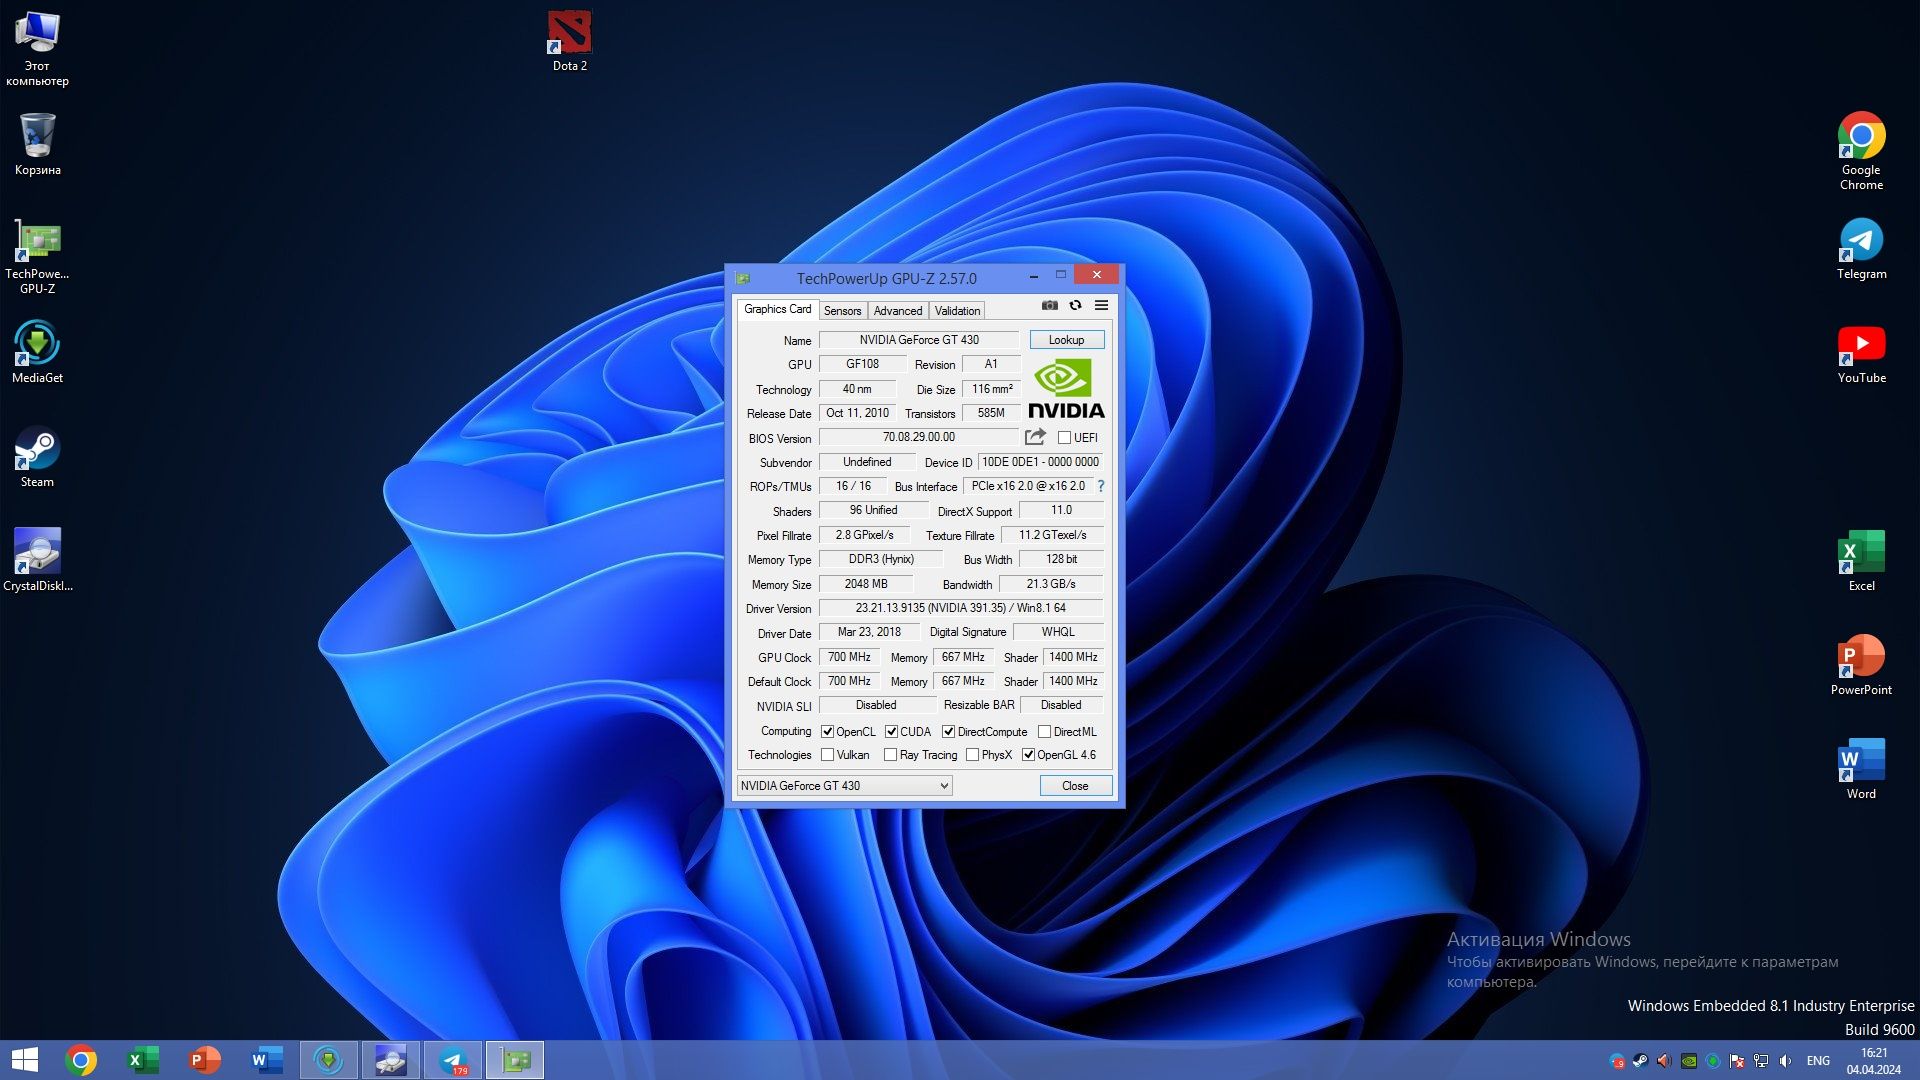Open the GPU-Z hamburger menu
1920x1080 pixels.
[1101, 305]
